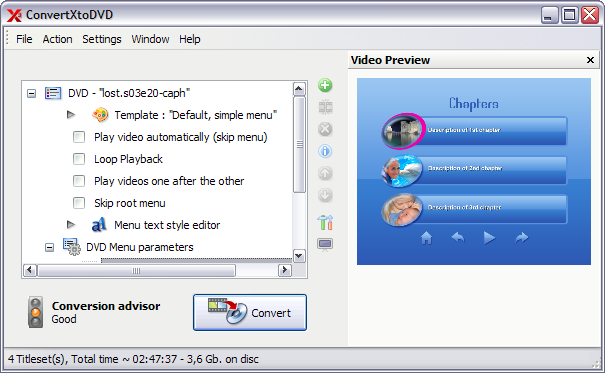
Task: Open the Settings menu
Action: click(x=102, y=39)
